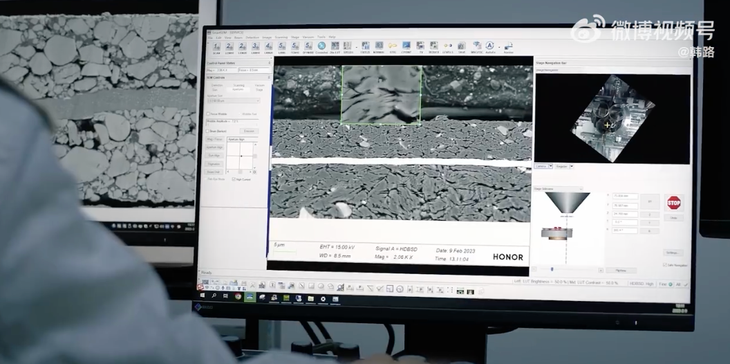Viewport: 730px width, 364px height.
Task: Click the Stigmation button
Action: [214, 164]
